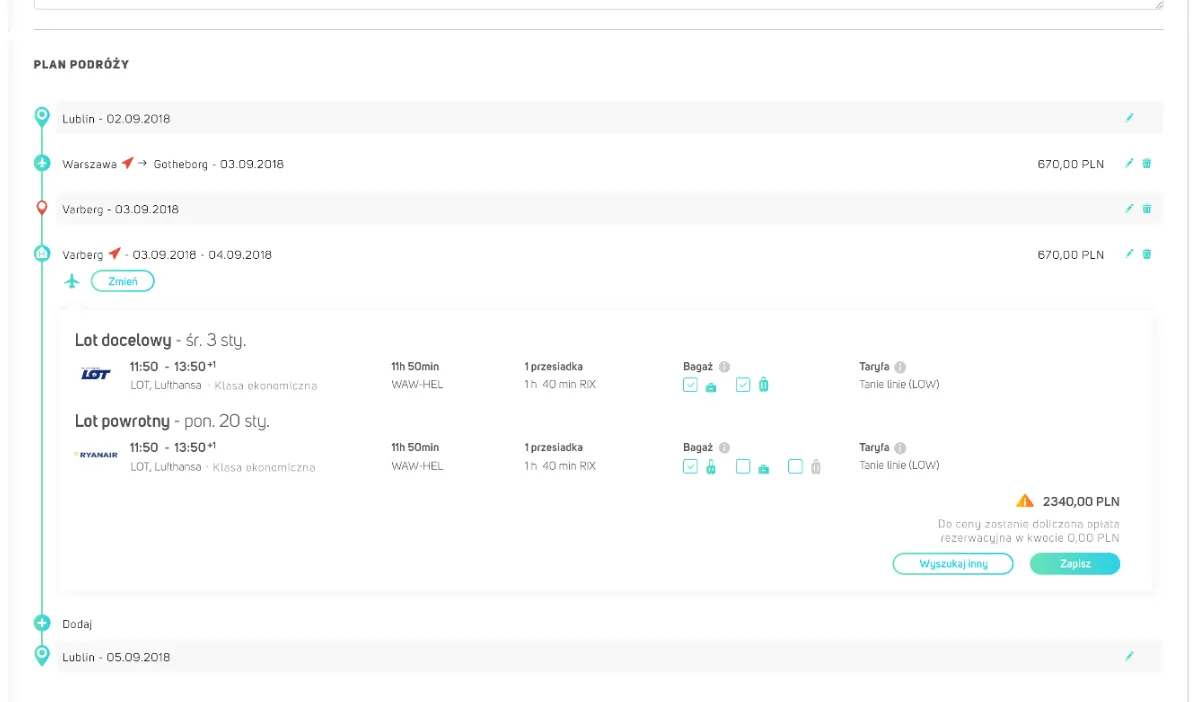Image resolution: width=1197 pixels, height=702 pixels.
Task: Click the Dodaj link to add a step
Action: click(77, 623)
